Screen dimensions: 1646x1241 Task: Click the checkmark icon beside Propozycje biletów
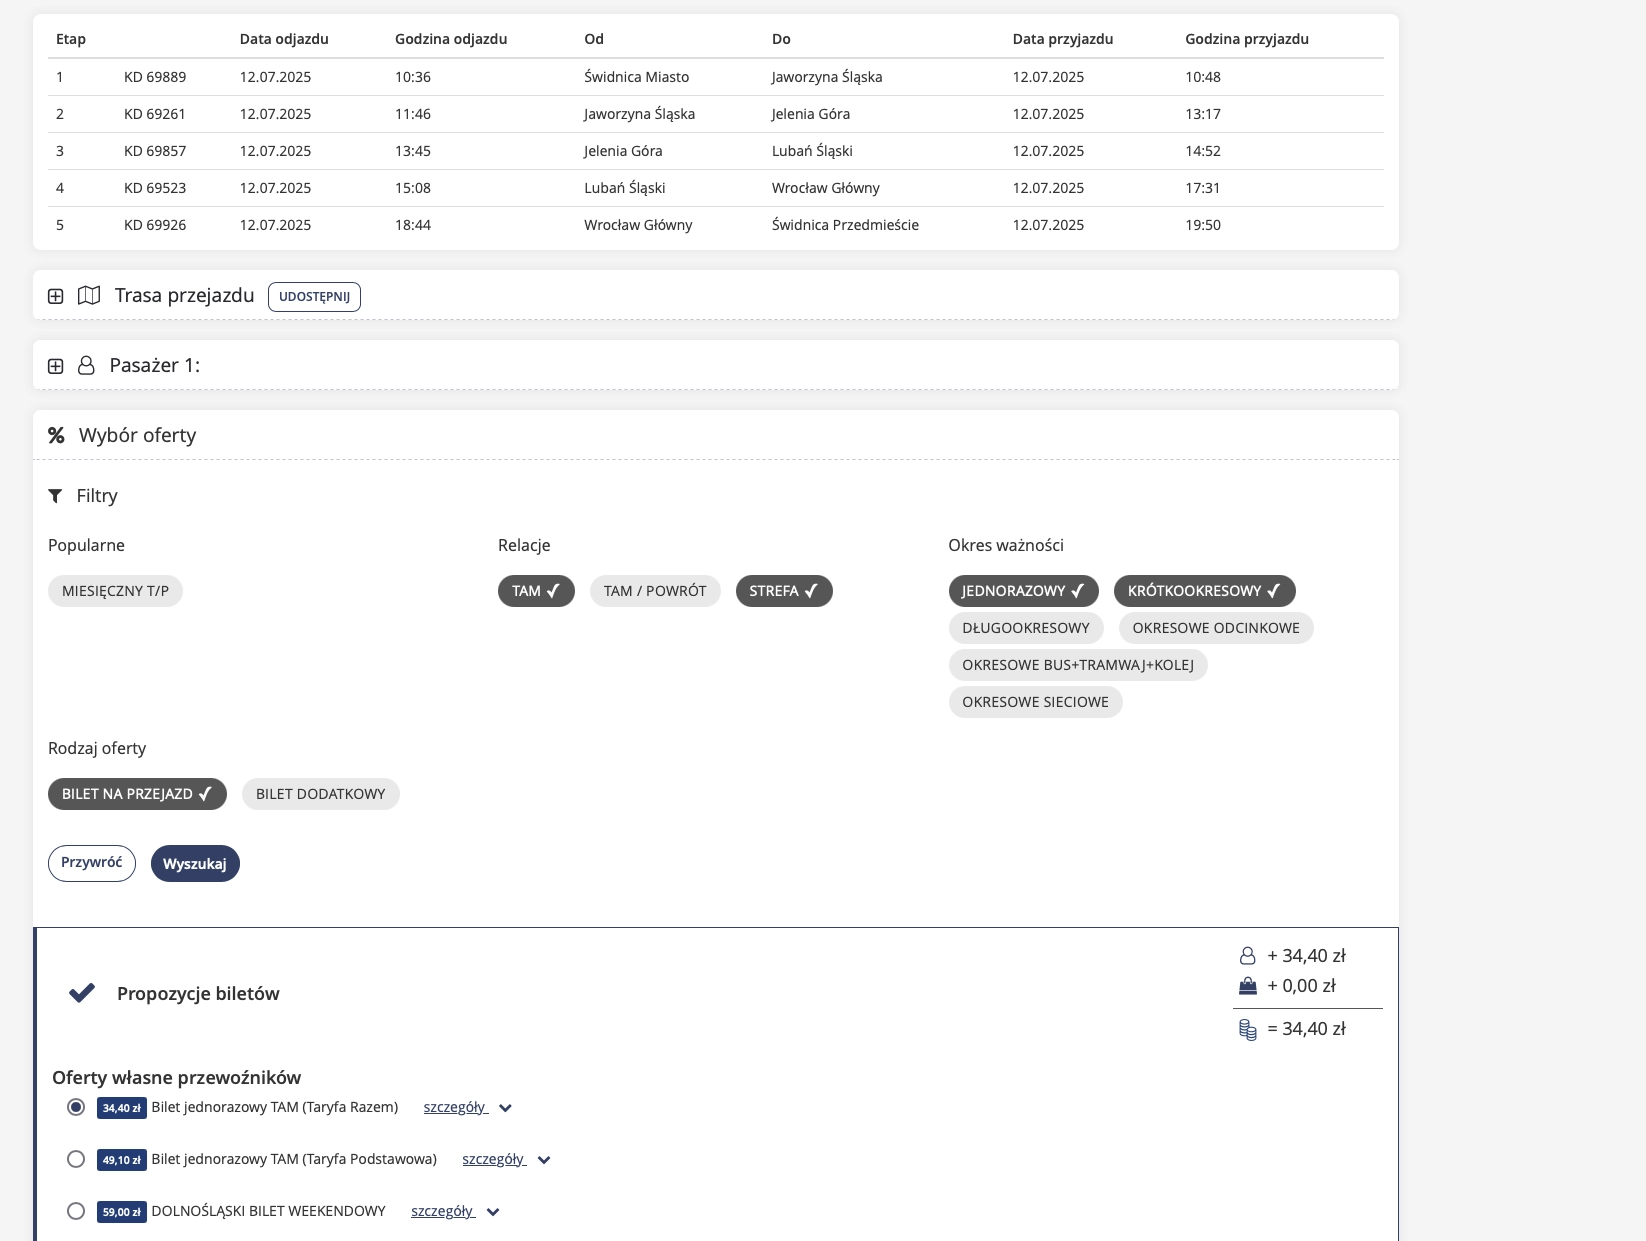(82, 993)
